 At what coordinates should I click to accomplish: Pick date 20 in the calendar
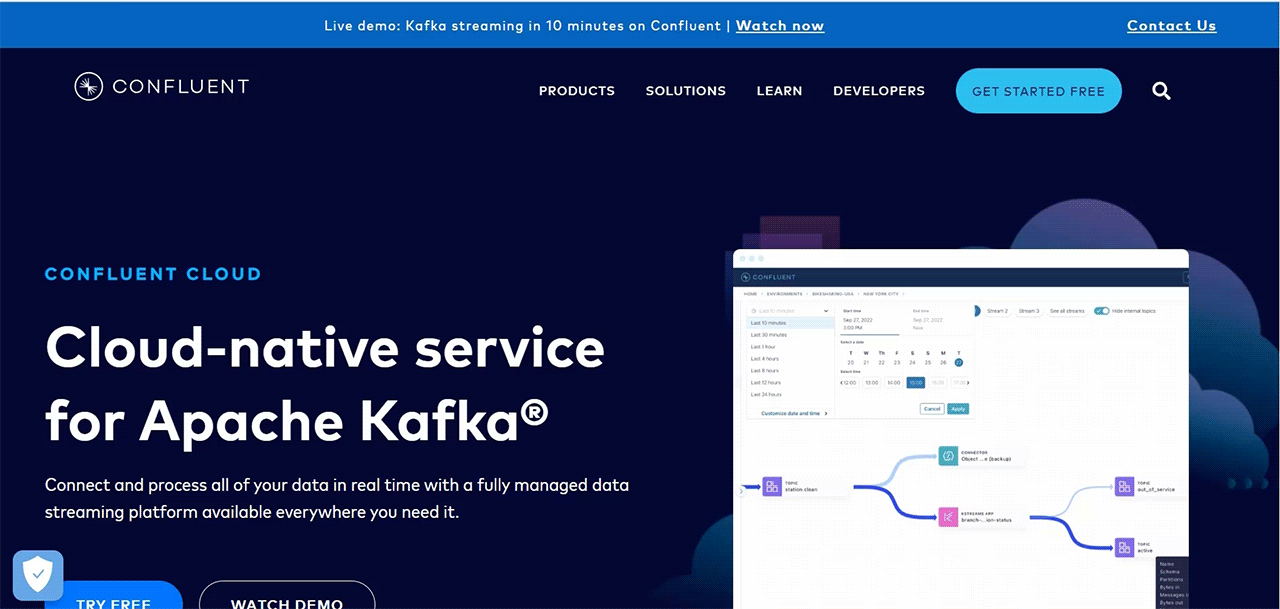[x=851, y=363]
